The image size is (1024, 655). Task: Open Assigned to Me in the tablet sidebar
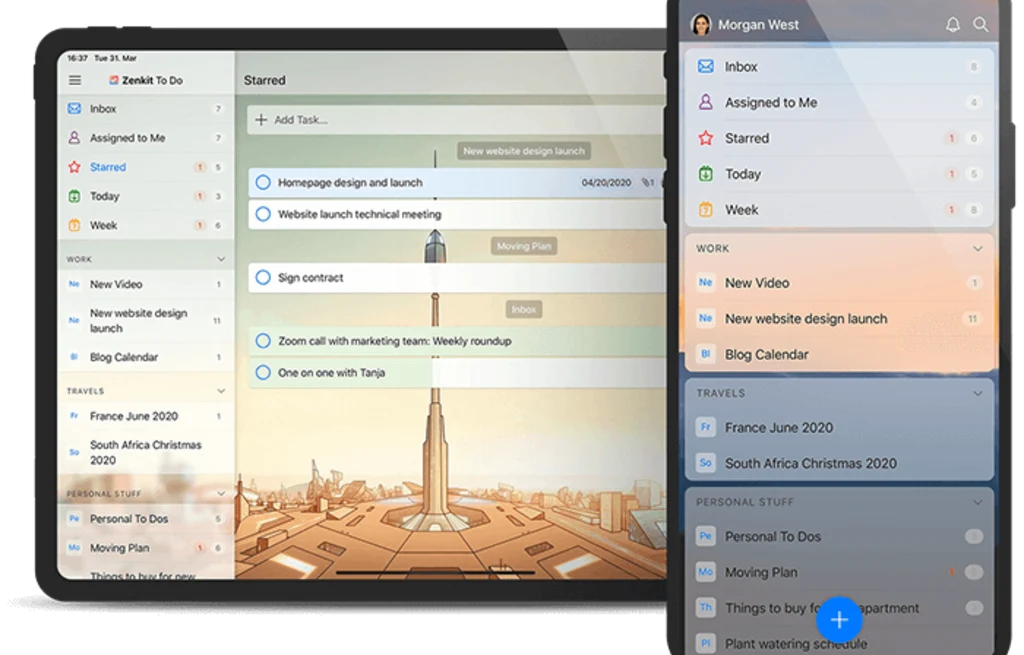[146, 138]
